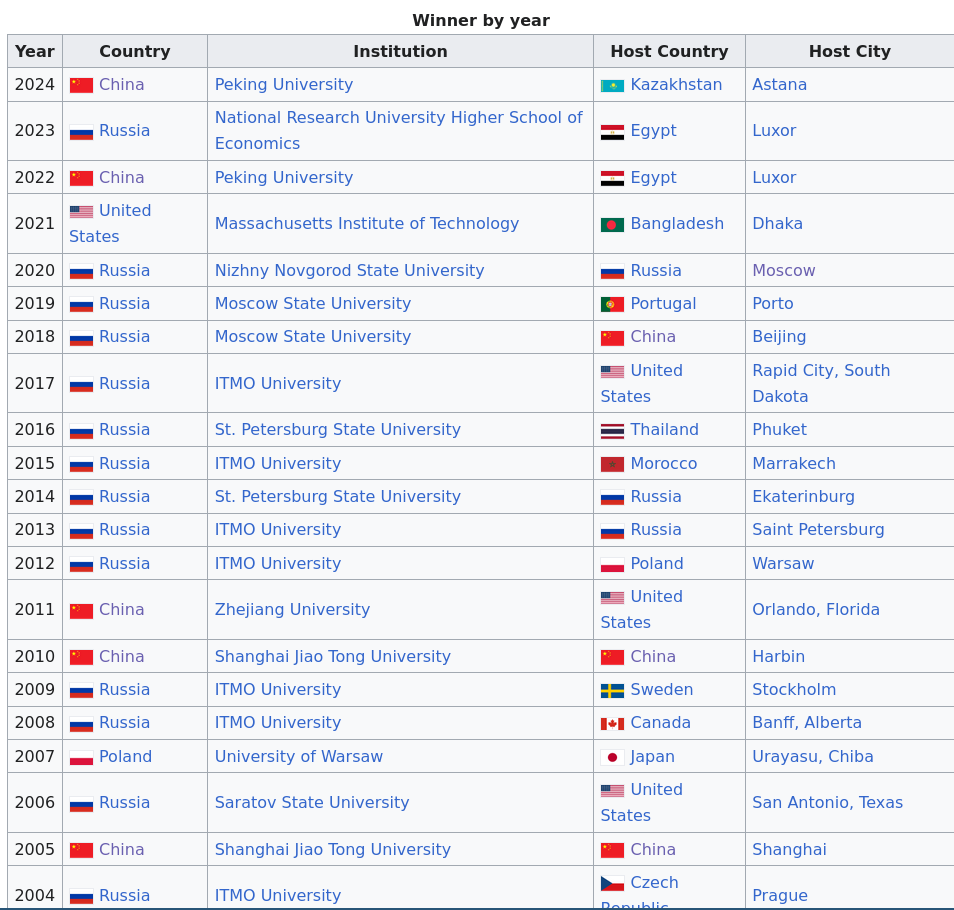Click the Canada flag icon
The width and height of the screenshot is (954, 910).
coord(612,724)
